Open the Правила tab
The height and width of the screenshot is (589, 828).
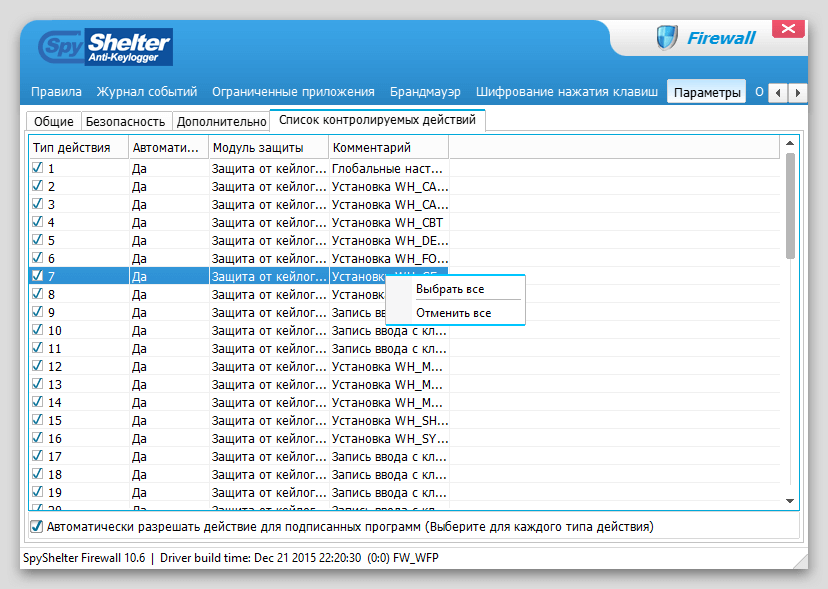(56, 92)
